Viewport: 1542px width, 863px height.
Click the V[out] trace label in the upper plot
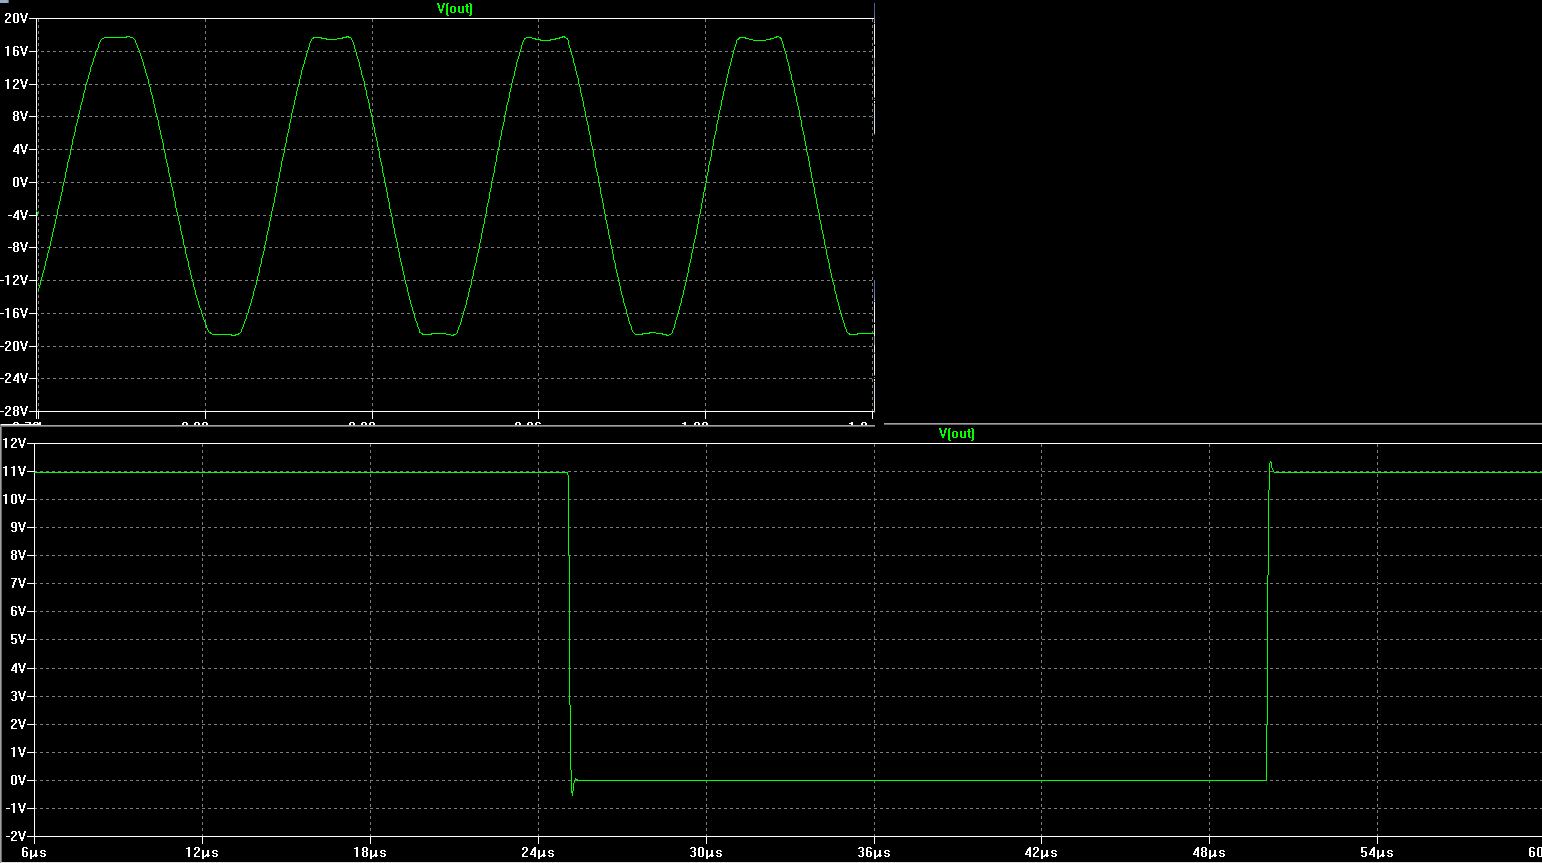[455, 9]
